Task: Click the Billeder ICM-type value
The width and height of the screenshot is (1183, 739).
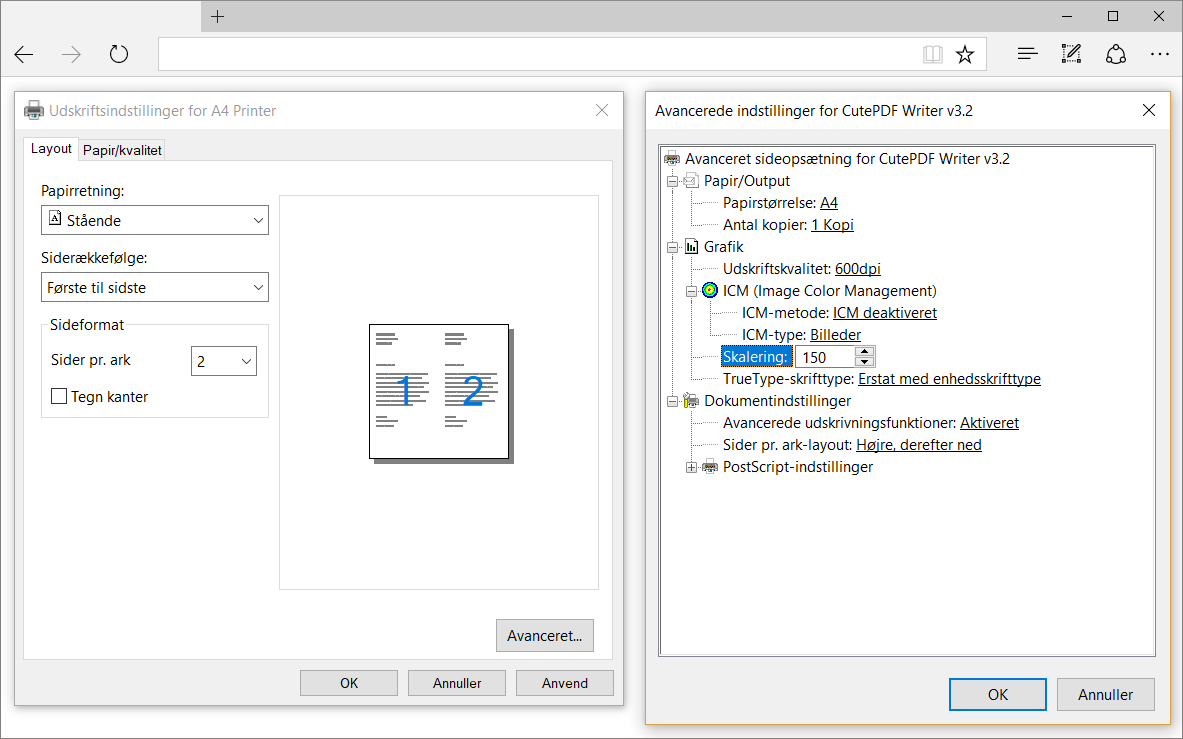Action: (x=835, y=335)
